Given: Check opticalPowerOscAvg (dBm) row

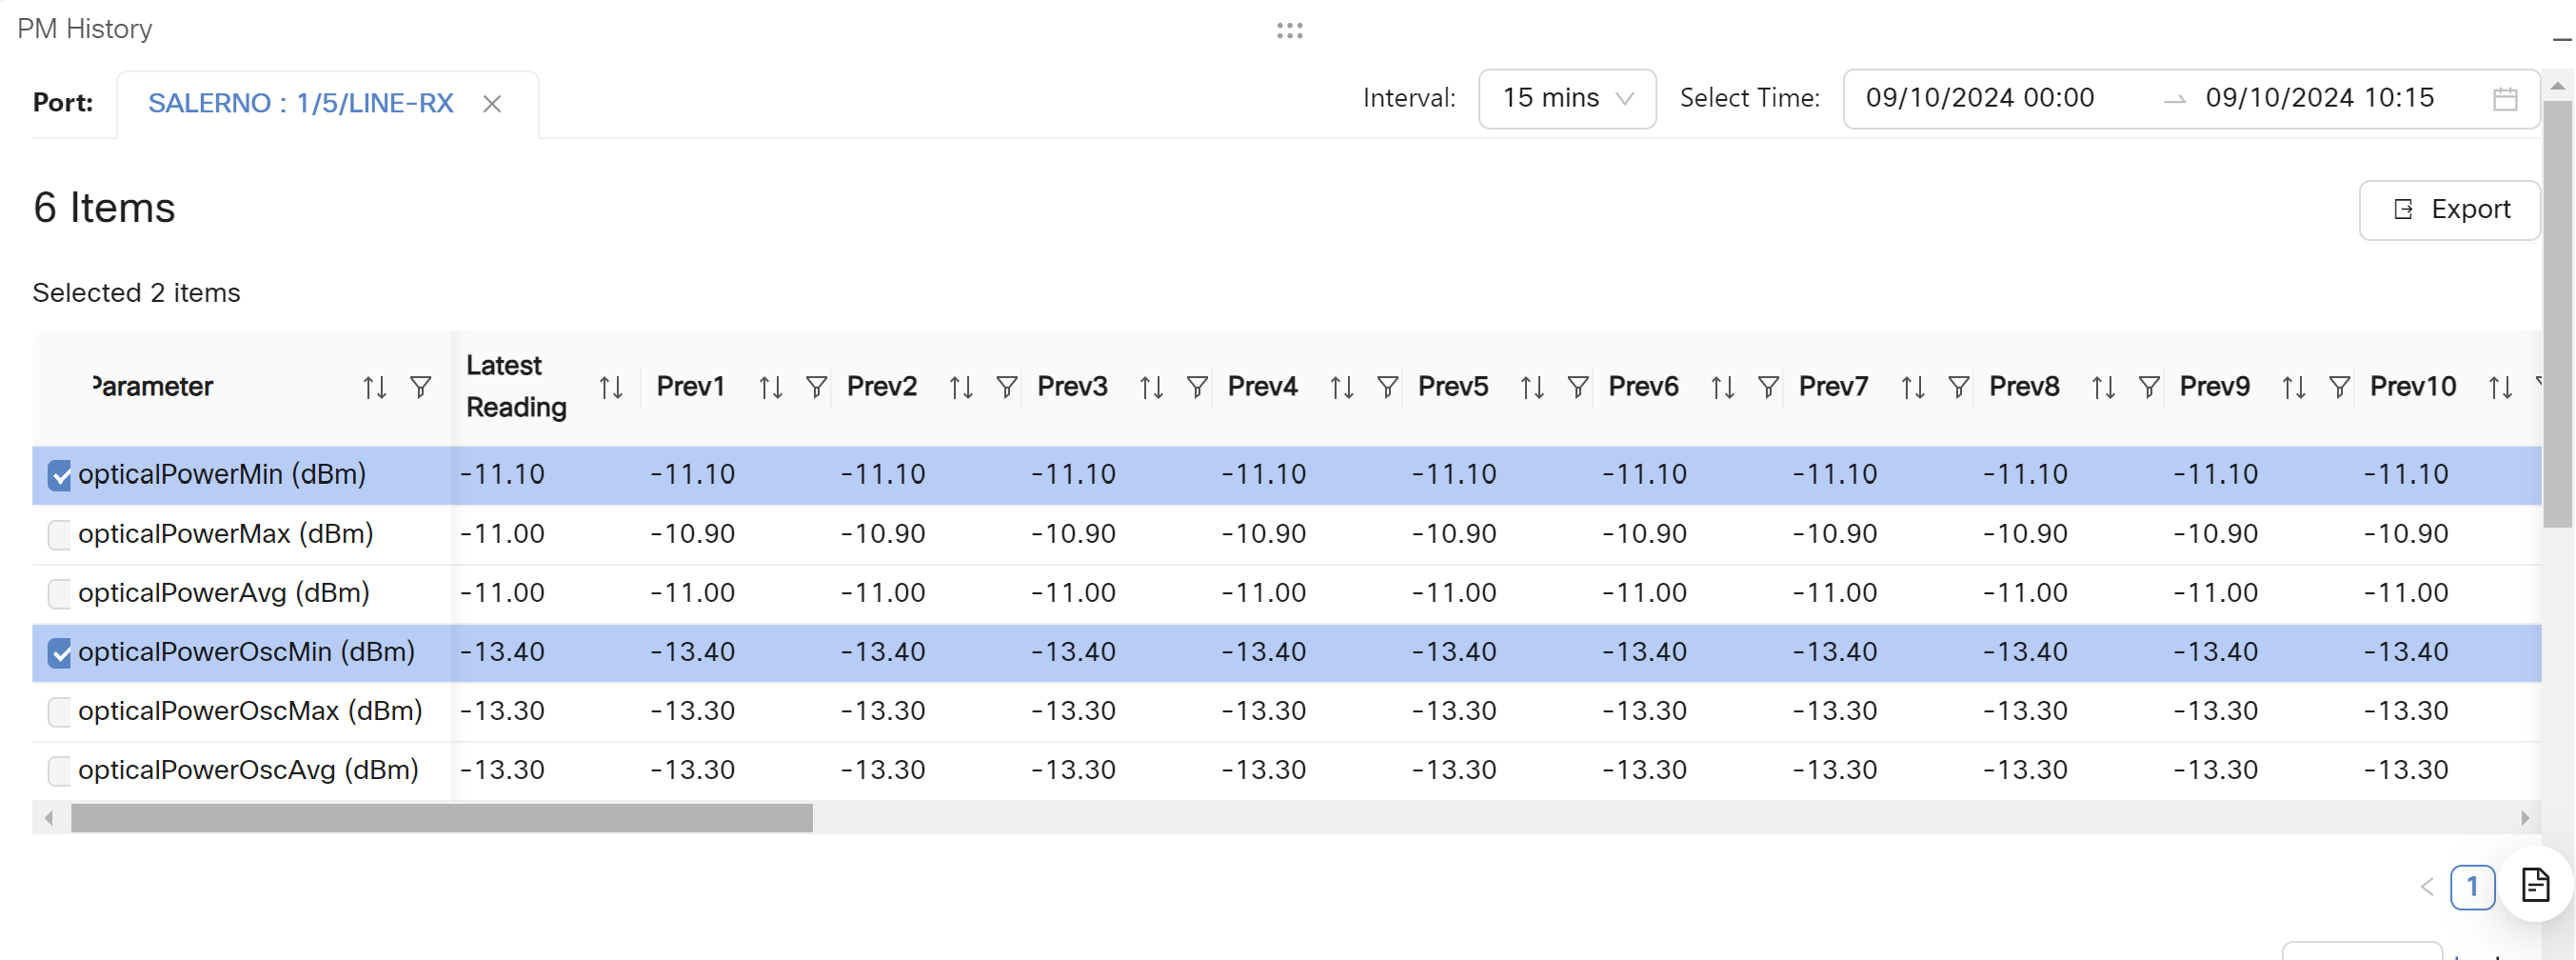Looking at the screenshot, I should 59,771.
